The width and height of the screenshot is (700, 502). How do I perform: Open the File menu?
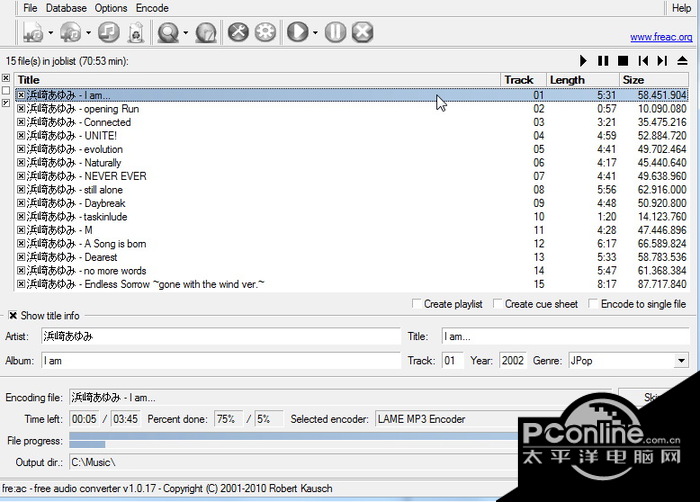(30, 8)
